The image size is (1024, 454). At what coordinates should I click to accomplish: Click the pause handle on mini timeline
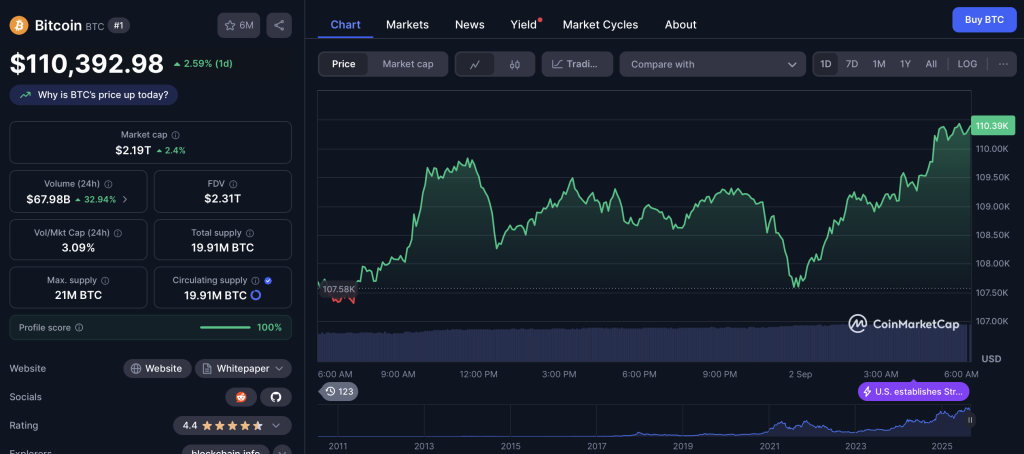point(970,420)
